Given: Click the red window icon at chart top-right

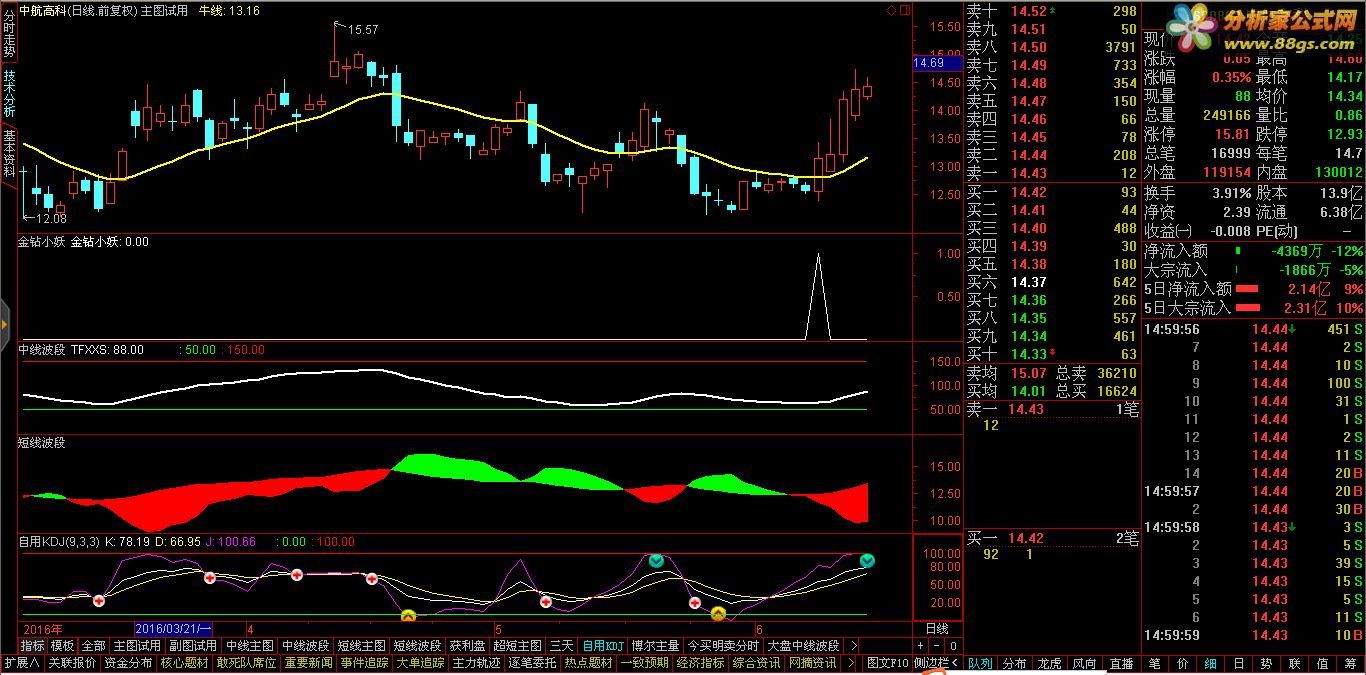Looking at the screenshot, I should pos(905,10).
